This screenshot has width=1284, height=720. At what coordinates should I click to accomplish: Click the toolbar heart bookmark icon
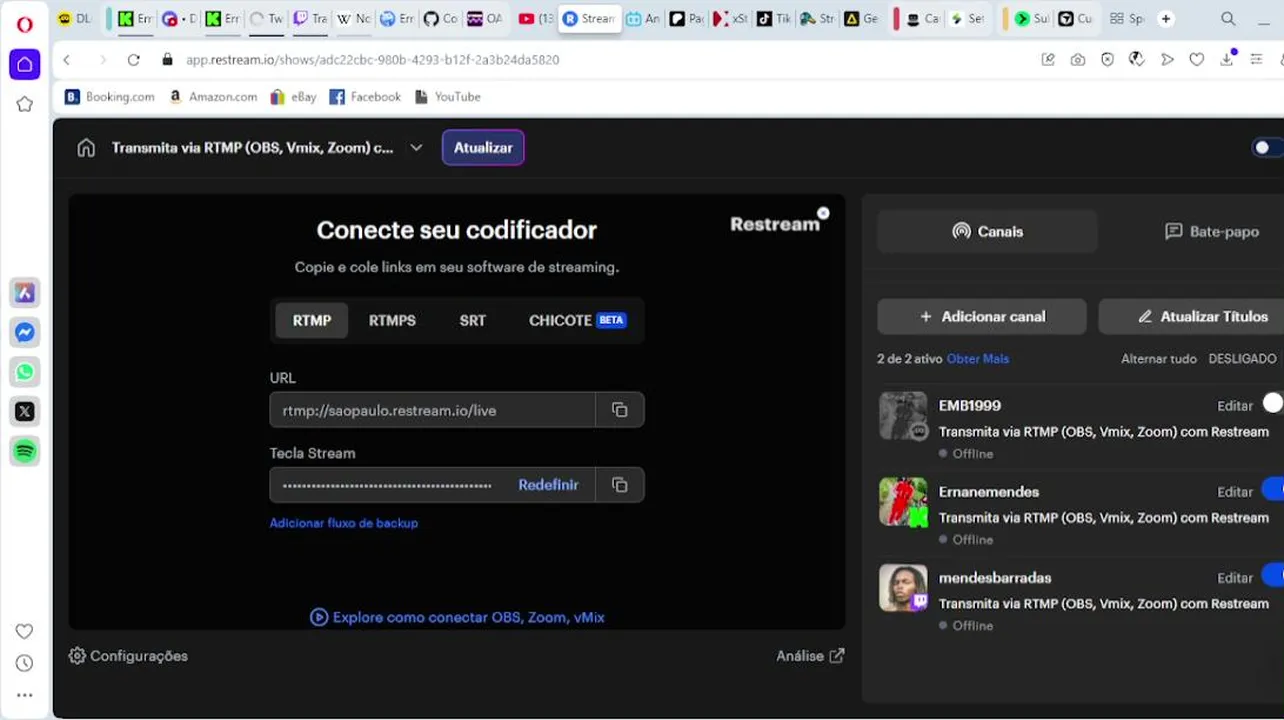[1196, 60]
